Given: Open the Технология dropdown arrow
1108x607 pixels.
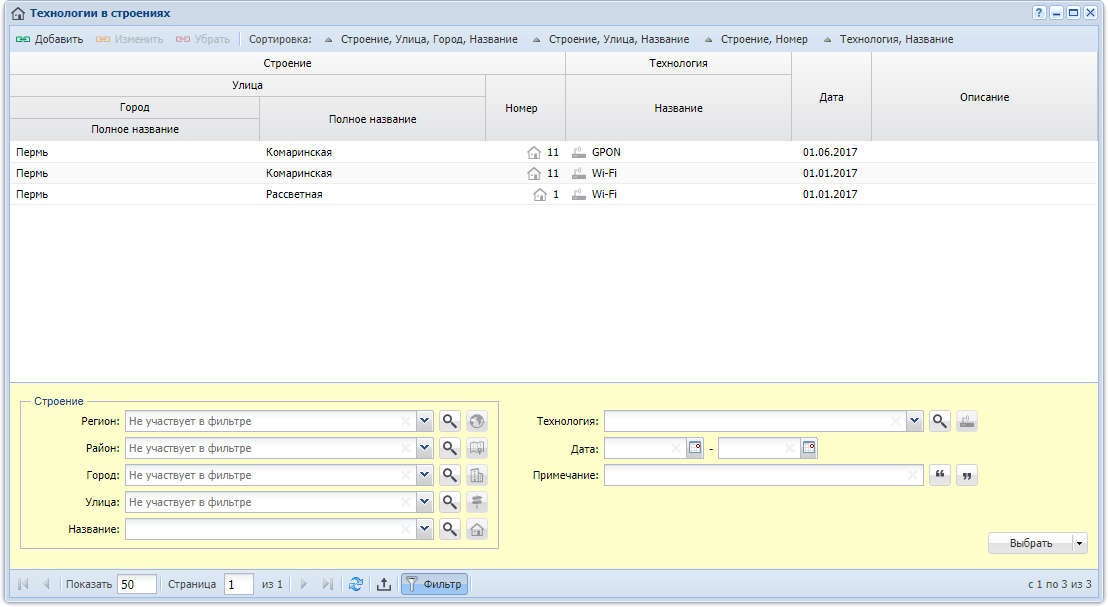Looking at the screenshot, I should 914,421.
